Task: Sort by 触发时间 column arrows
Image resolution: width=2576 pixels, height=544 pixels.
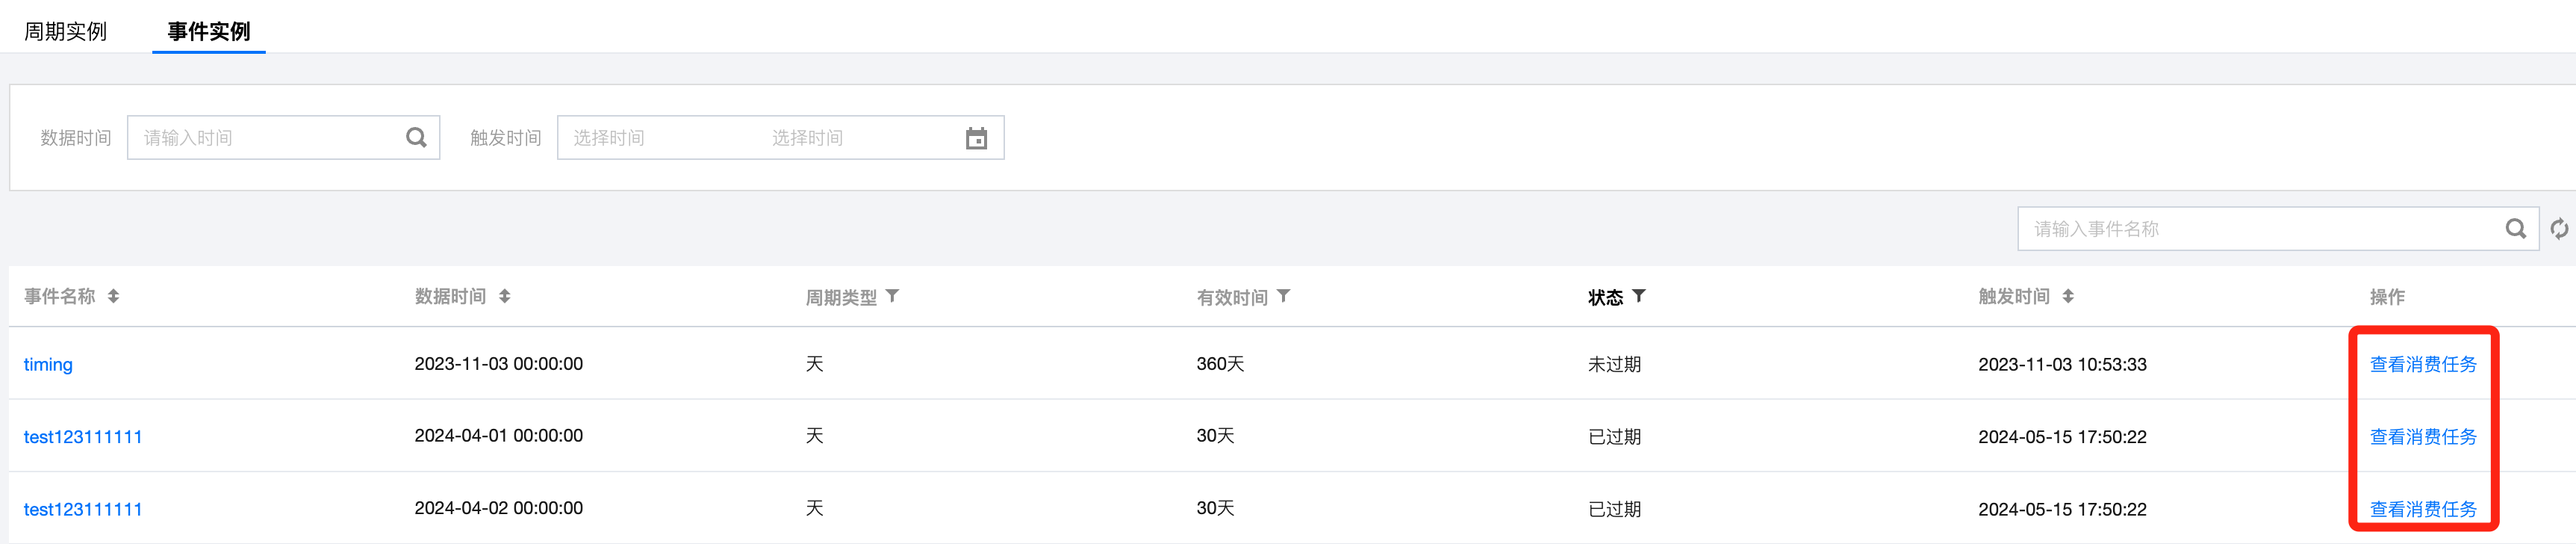Action: pos(2067,296)
